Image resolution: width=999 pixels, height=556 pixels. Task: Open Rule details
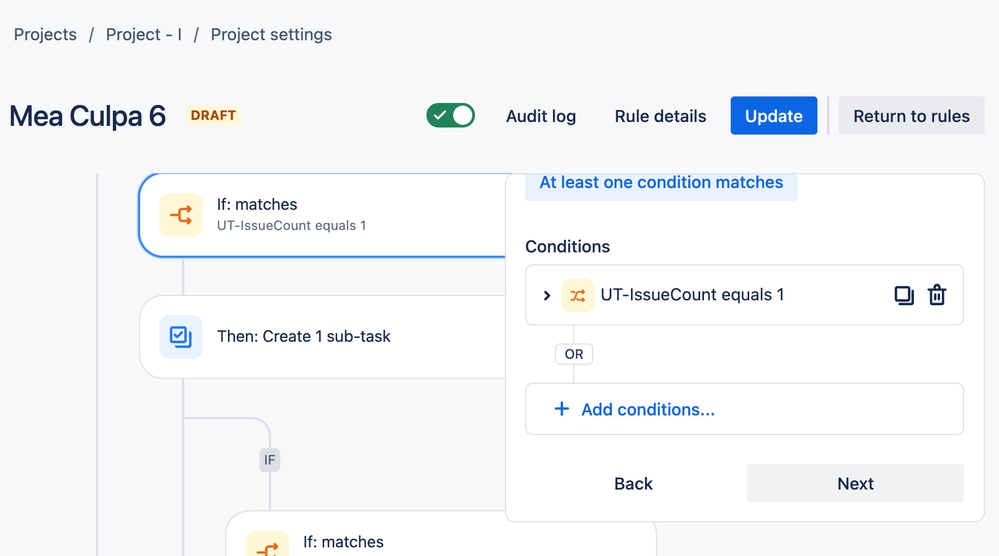click(x=660, y=116)
